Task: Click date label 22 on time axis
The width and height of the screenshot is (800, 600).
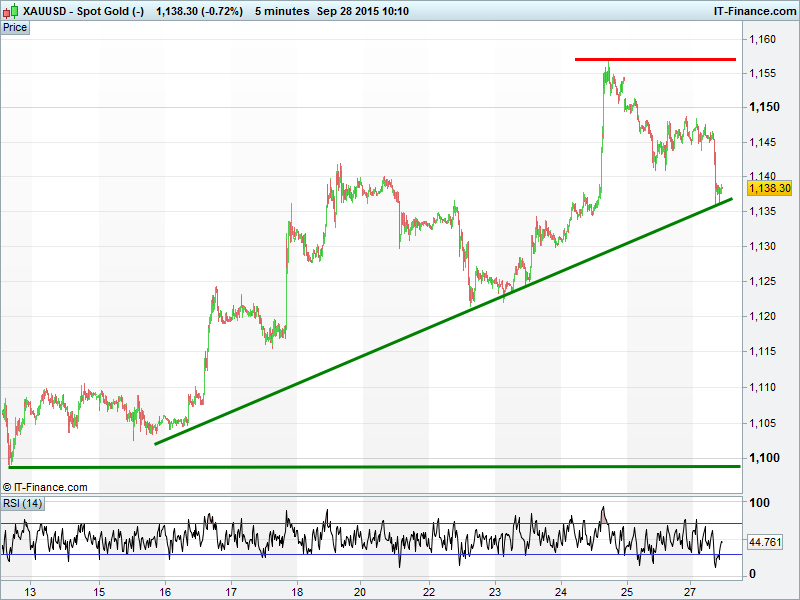Action: (429, 592)
